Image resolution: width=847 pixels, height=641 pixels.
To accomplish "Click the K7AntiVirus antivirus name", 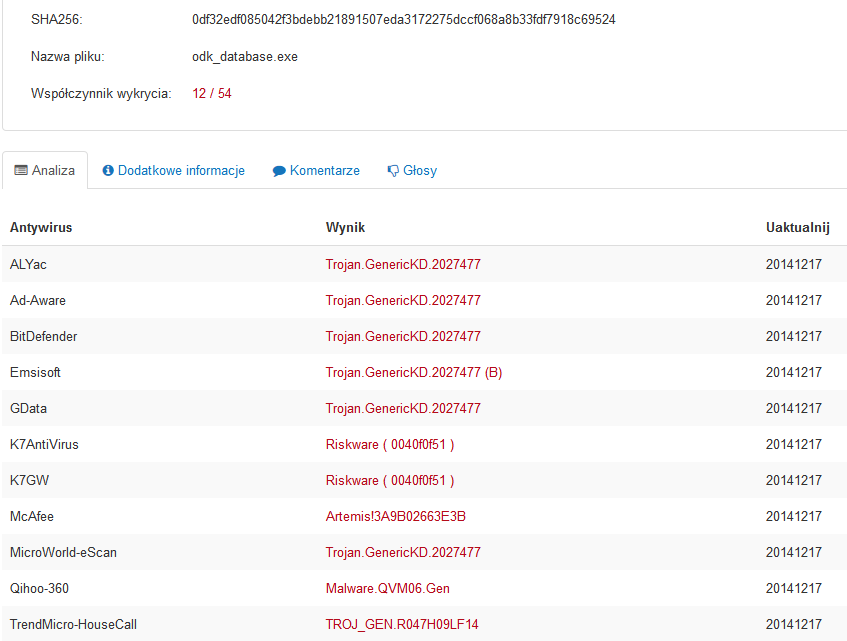I will pos(44,444).
